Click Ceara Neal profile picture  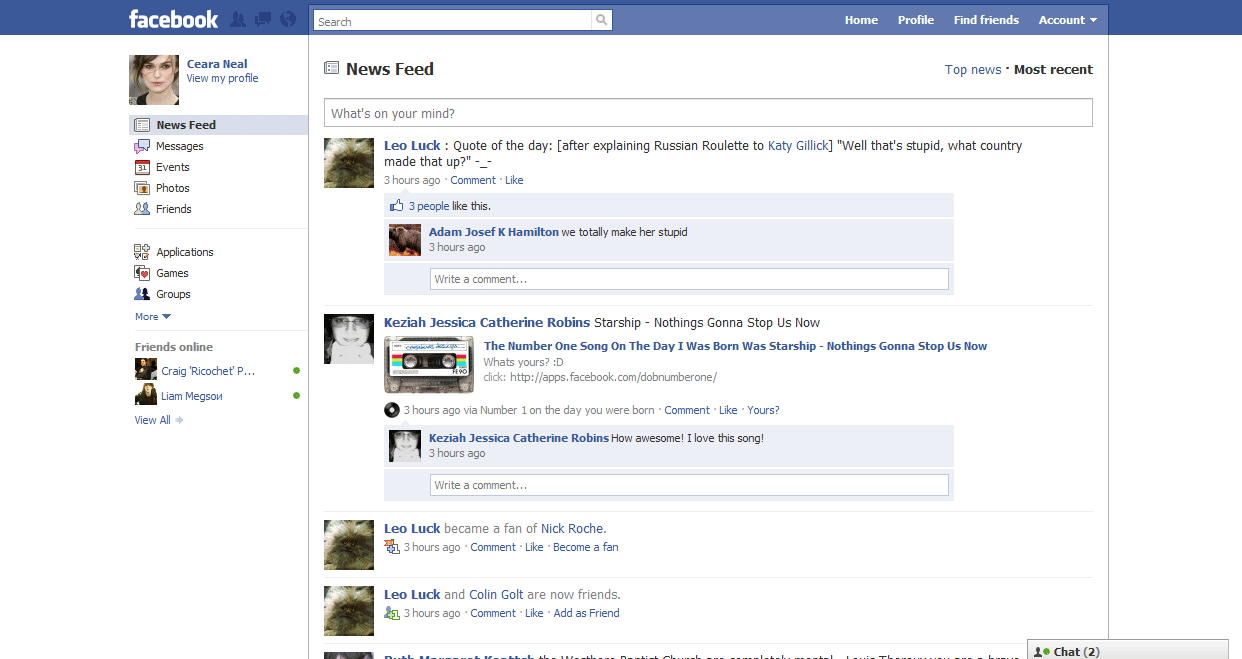(154, 80)
